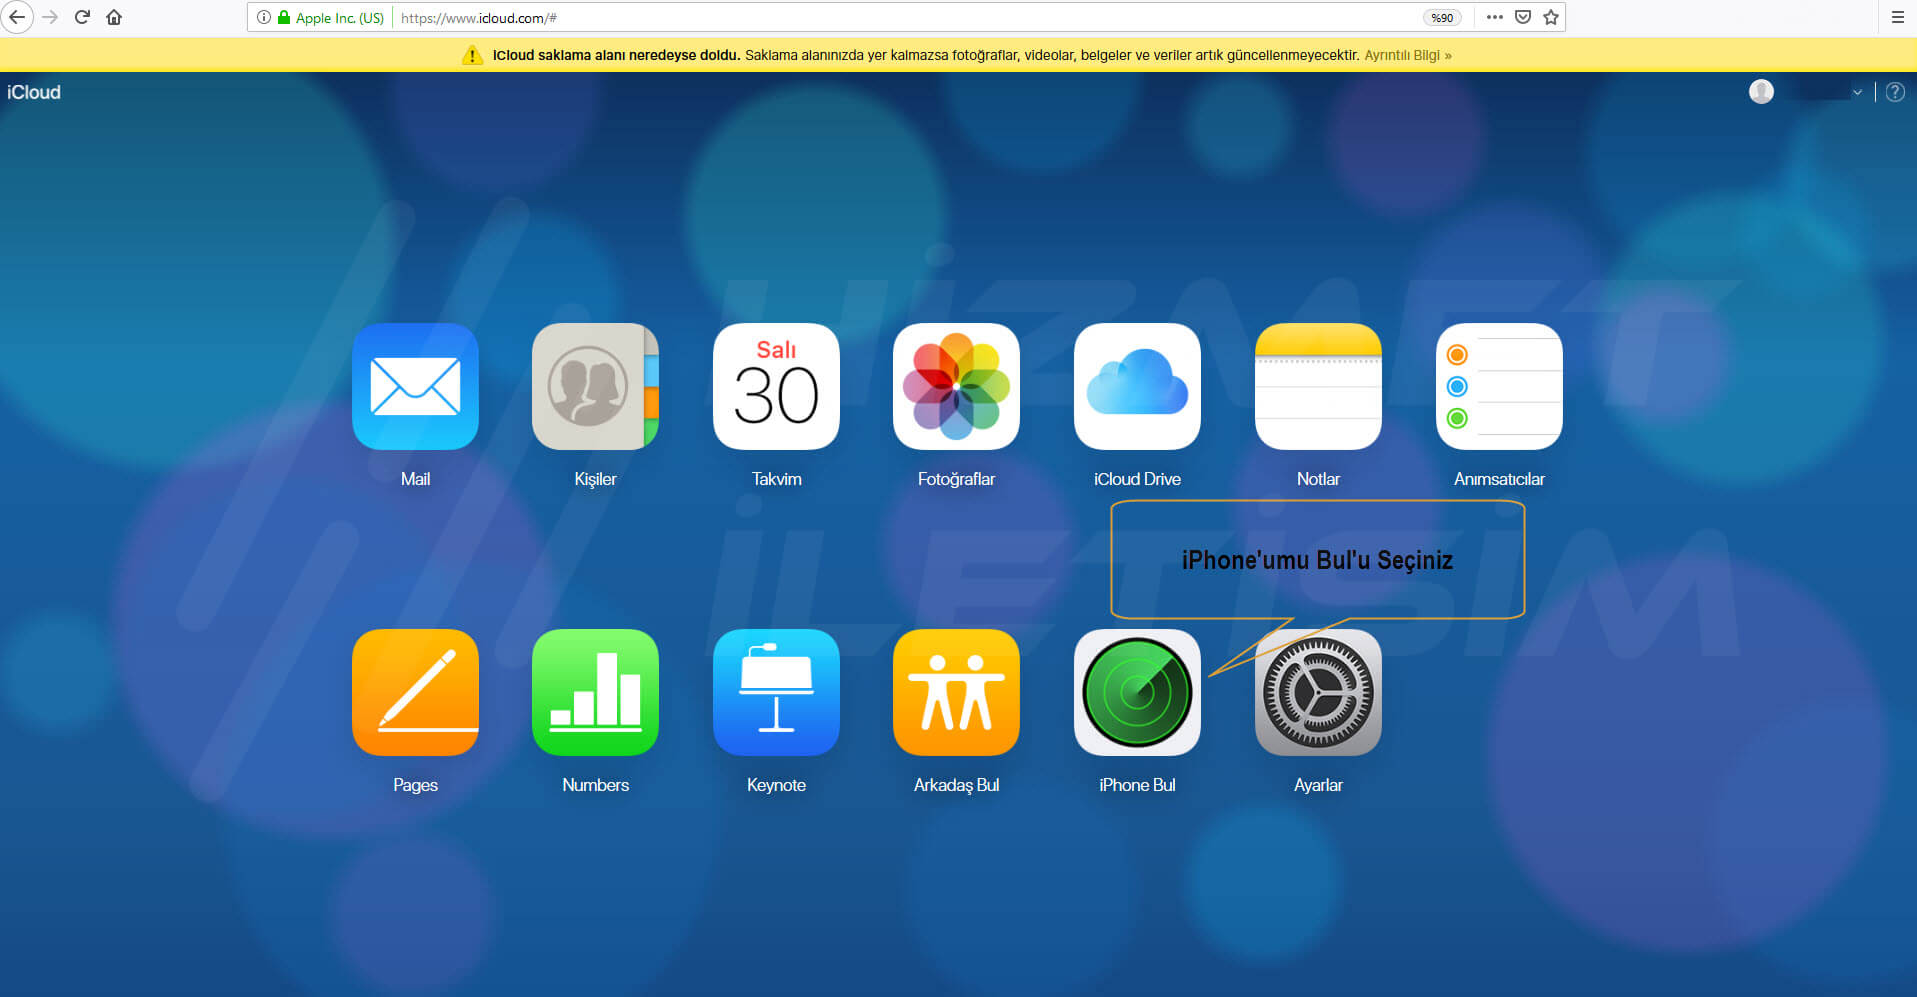Click the green padlock security icon
The height and width of the screenshot is (997, 1917).
point(284,17)
